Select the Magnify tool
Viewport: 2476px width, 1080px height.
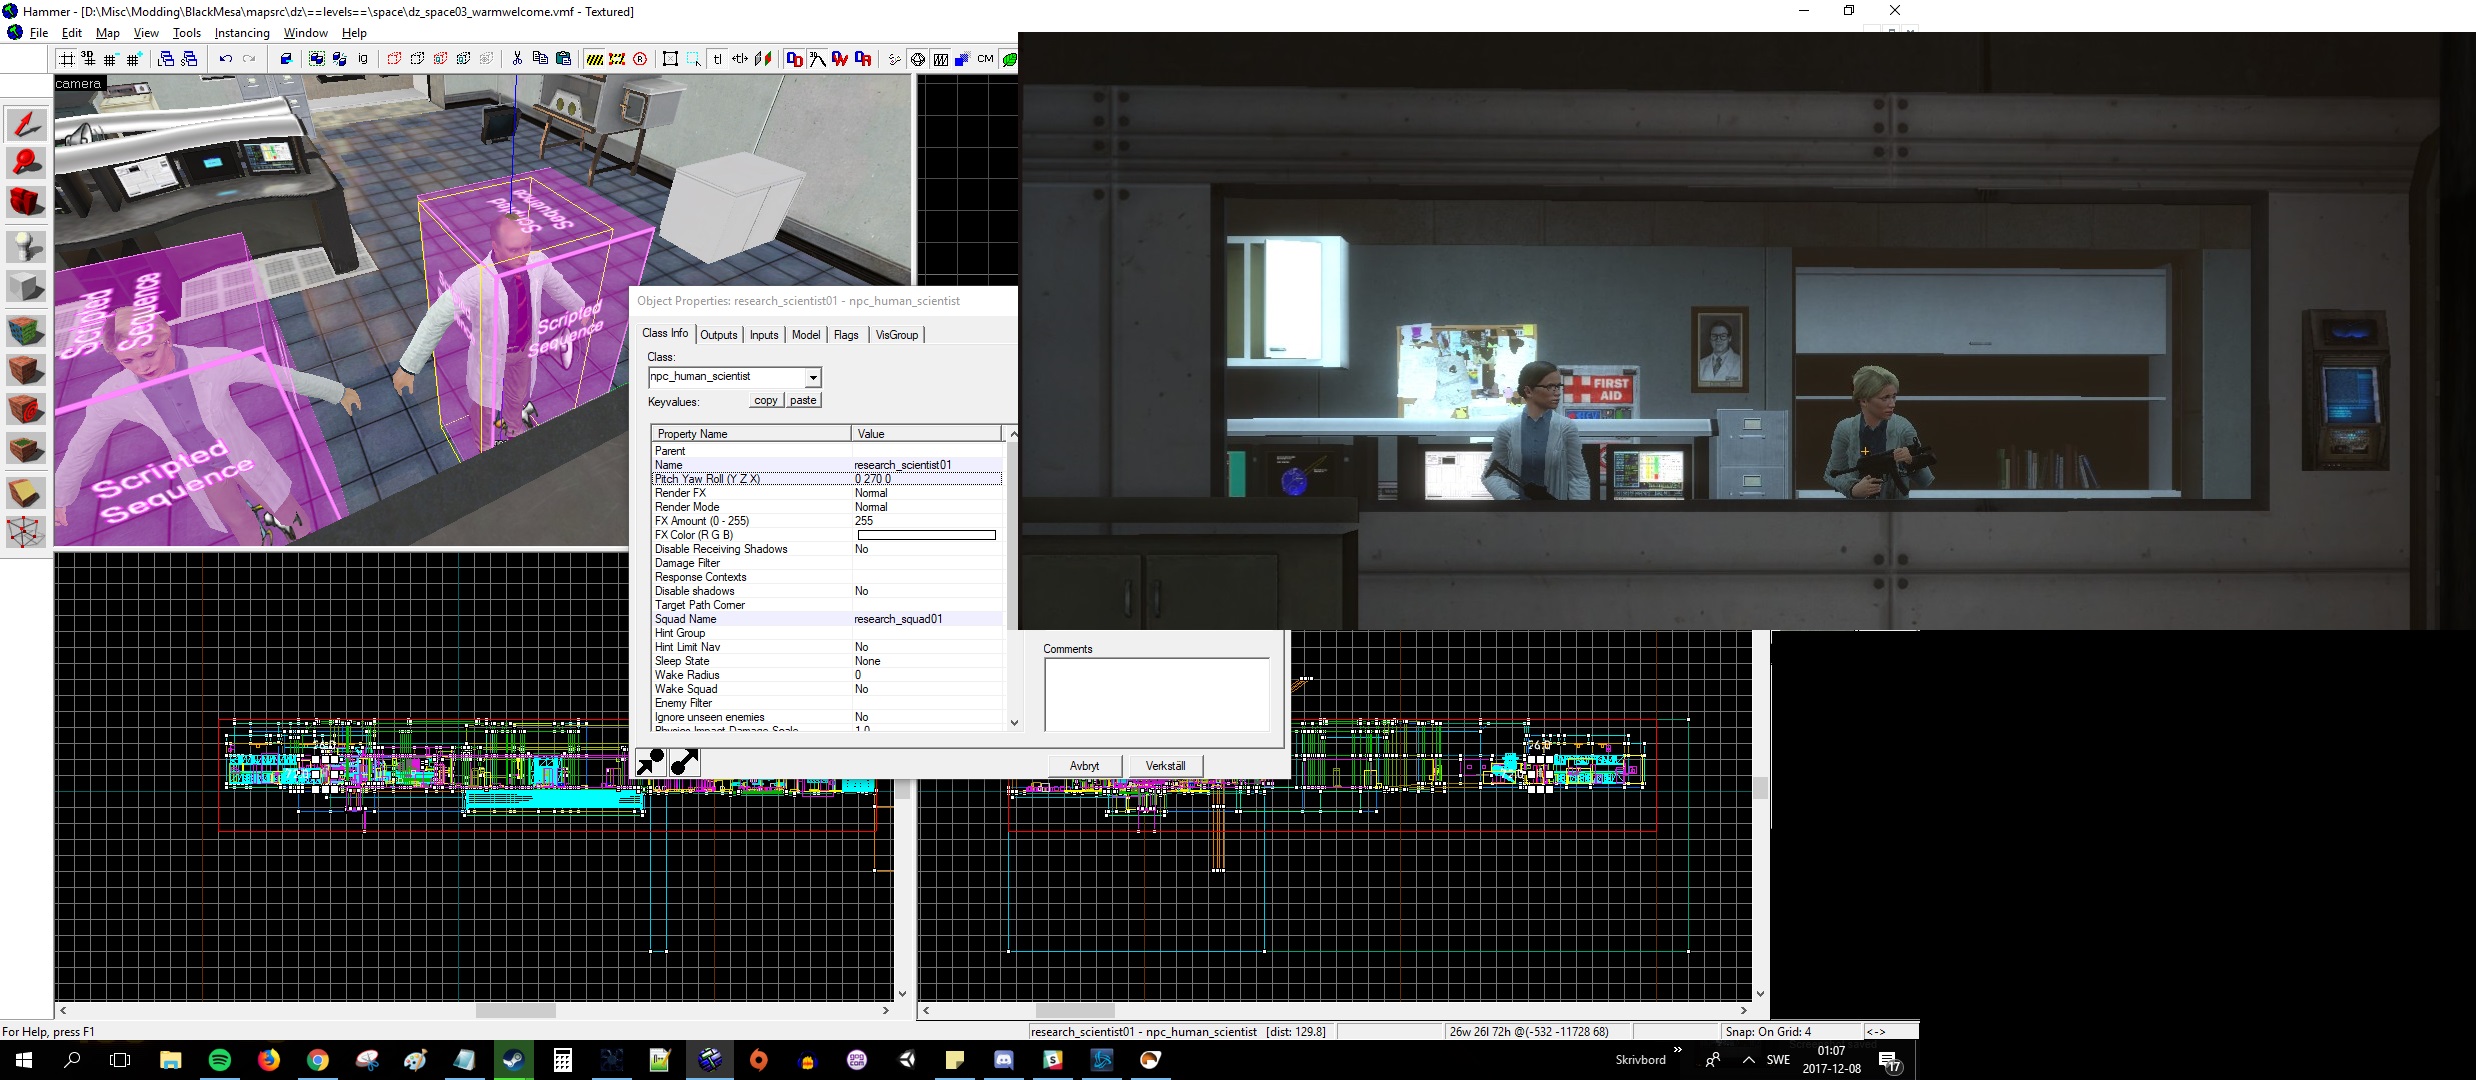[x=26, y=165]
